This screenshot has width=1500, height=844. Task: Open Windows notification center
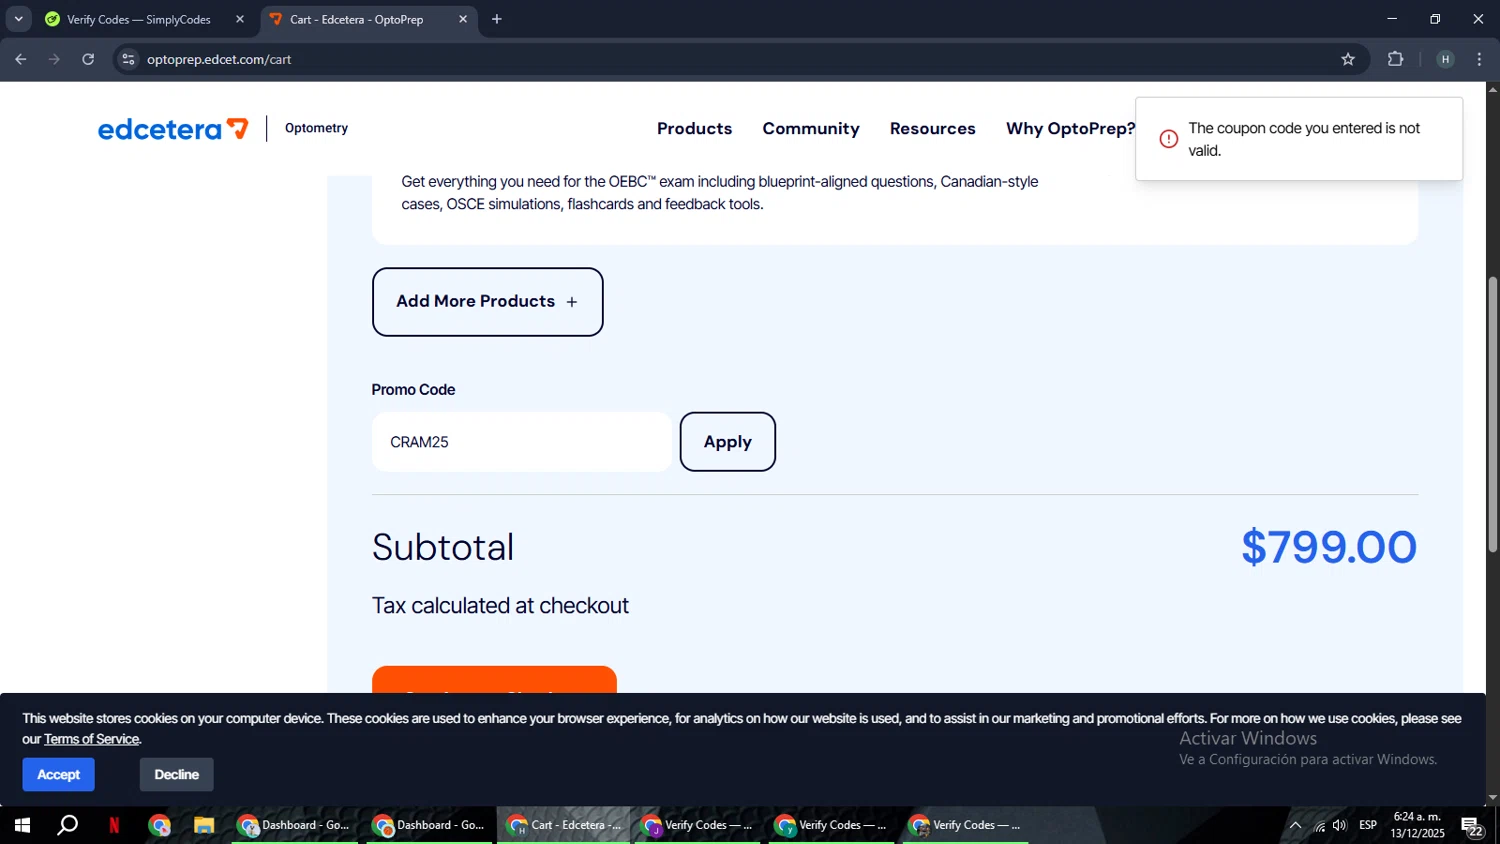click(1472, 826)
